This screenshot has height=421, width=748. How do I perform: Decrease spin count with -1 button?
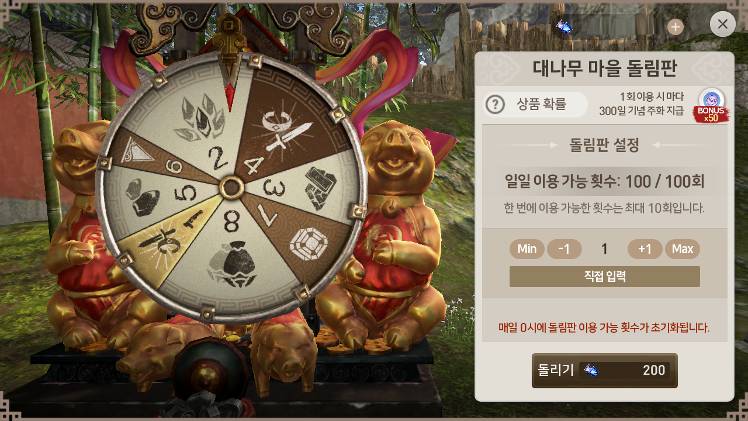[564, 249]
